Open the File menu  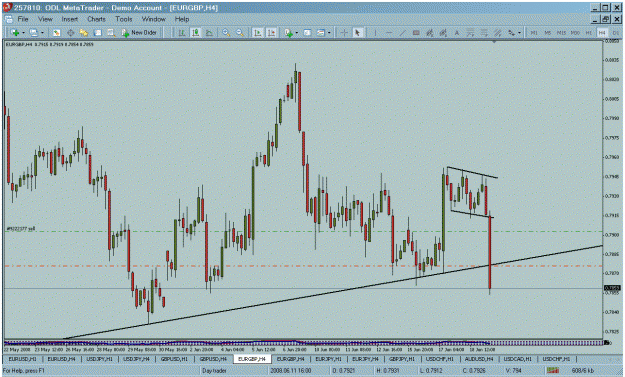click(x=23, y=19)
